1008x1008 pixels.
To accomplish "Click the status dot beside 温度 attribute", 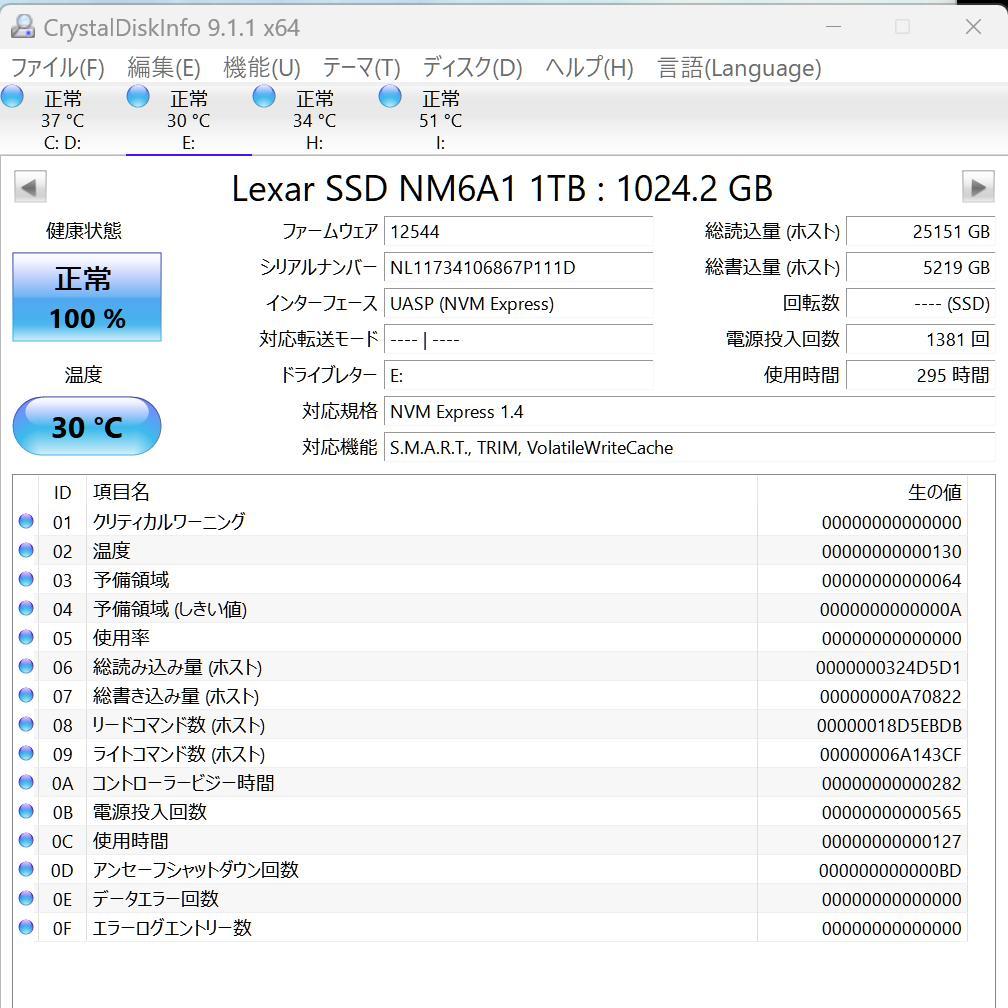I will pos(27,550).
